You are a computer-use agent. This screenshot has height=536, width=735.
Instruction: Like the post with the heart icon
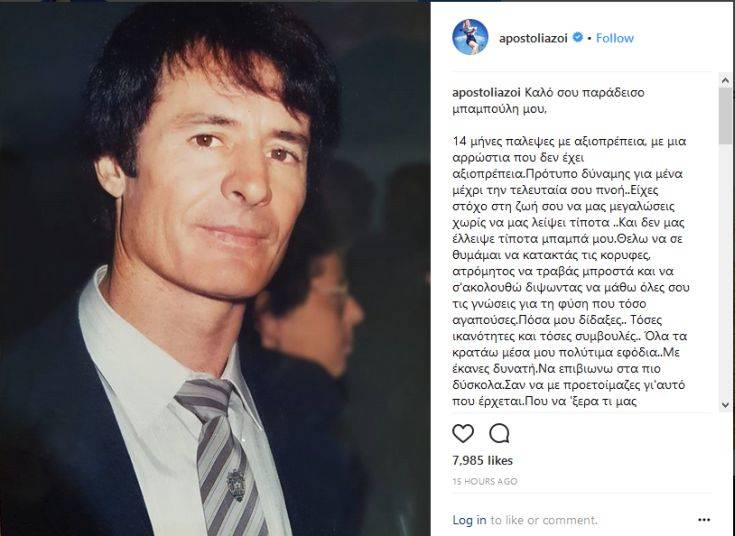pyautogui.click(x=463, y=433)
